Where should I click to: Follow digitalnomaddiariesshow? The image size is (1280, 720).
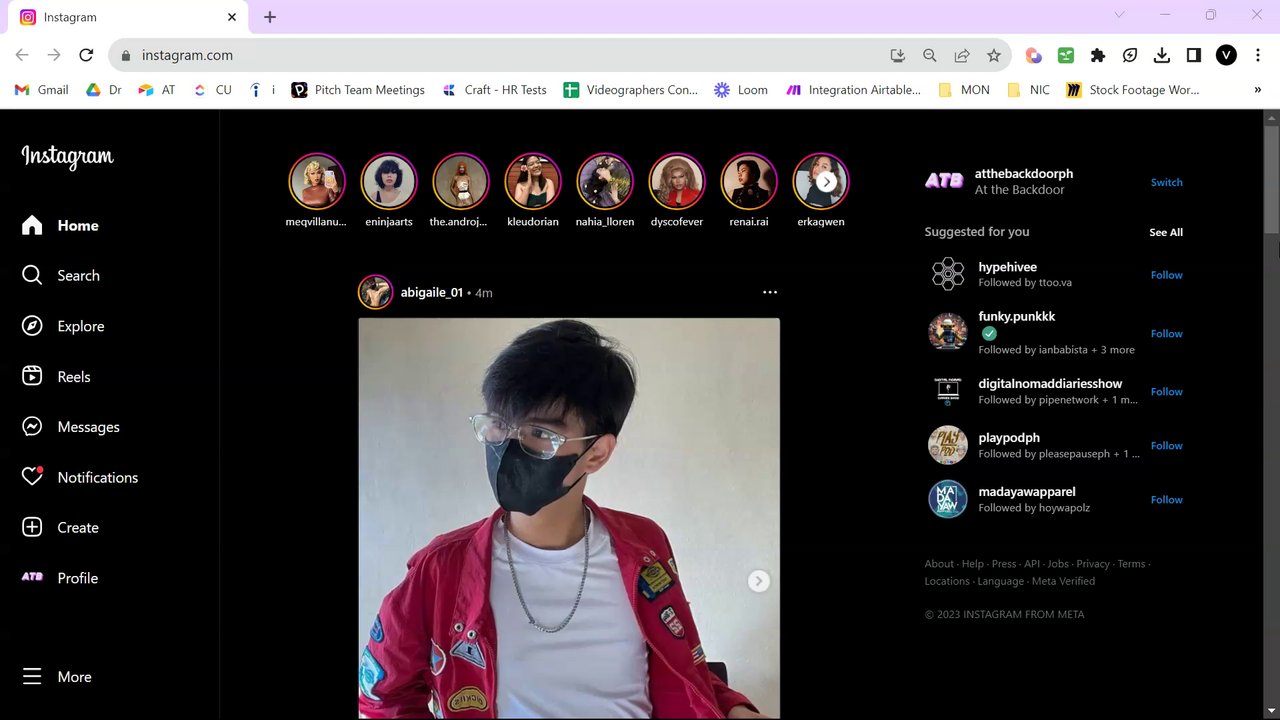(x=1166, y=392)
